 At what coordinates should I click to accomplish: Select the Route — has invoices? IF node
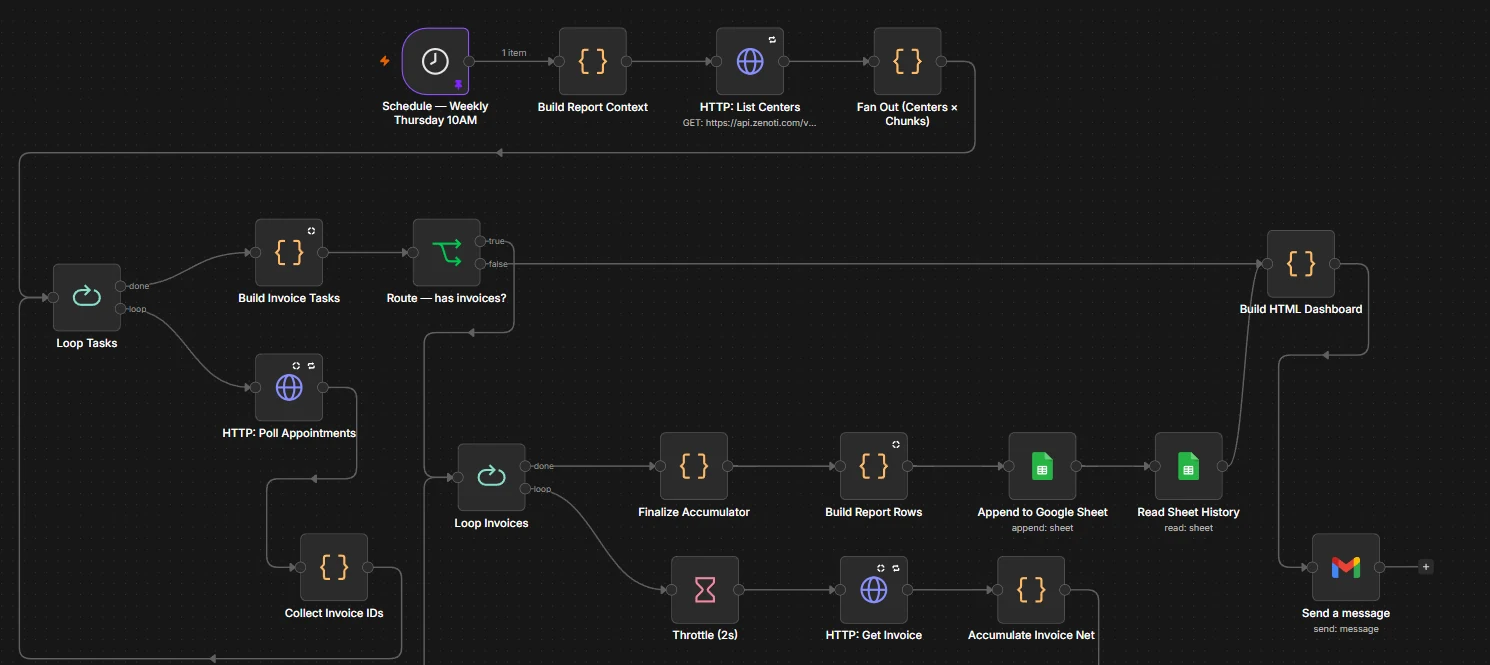[447, 252]
